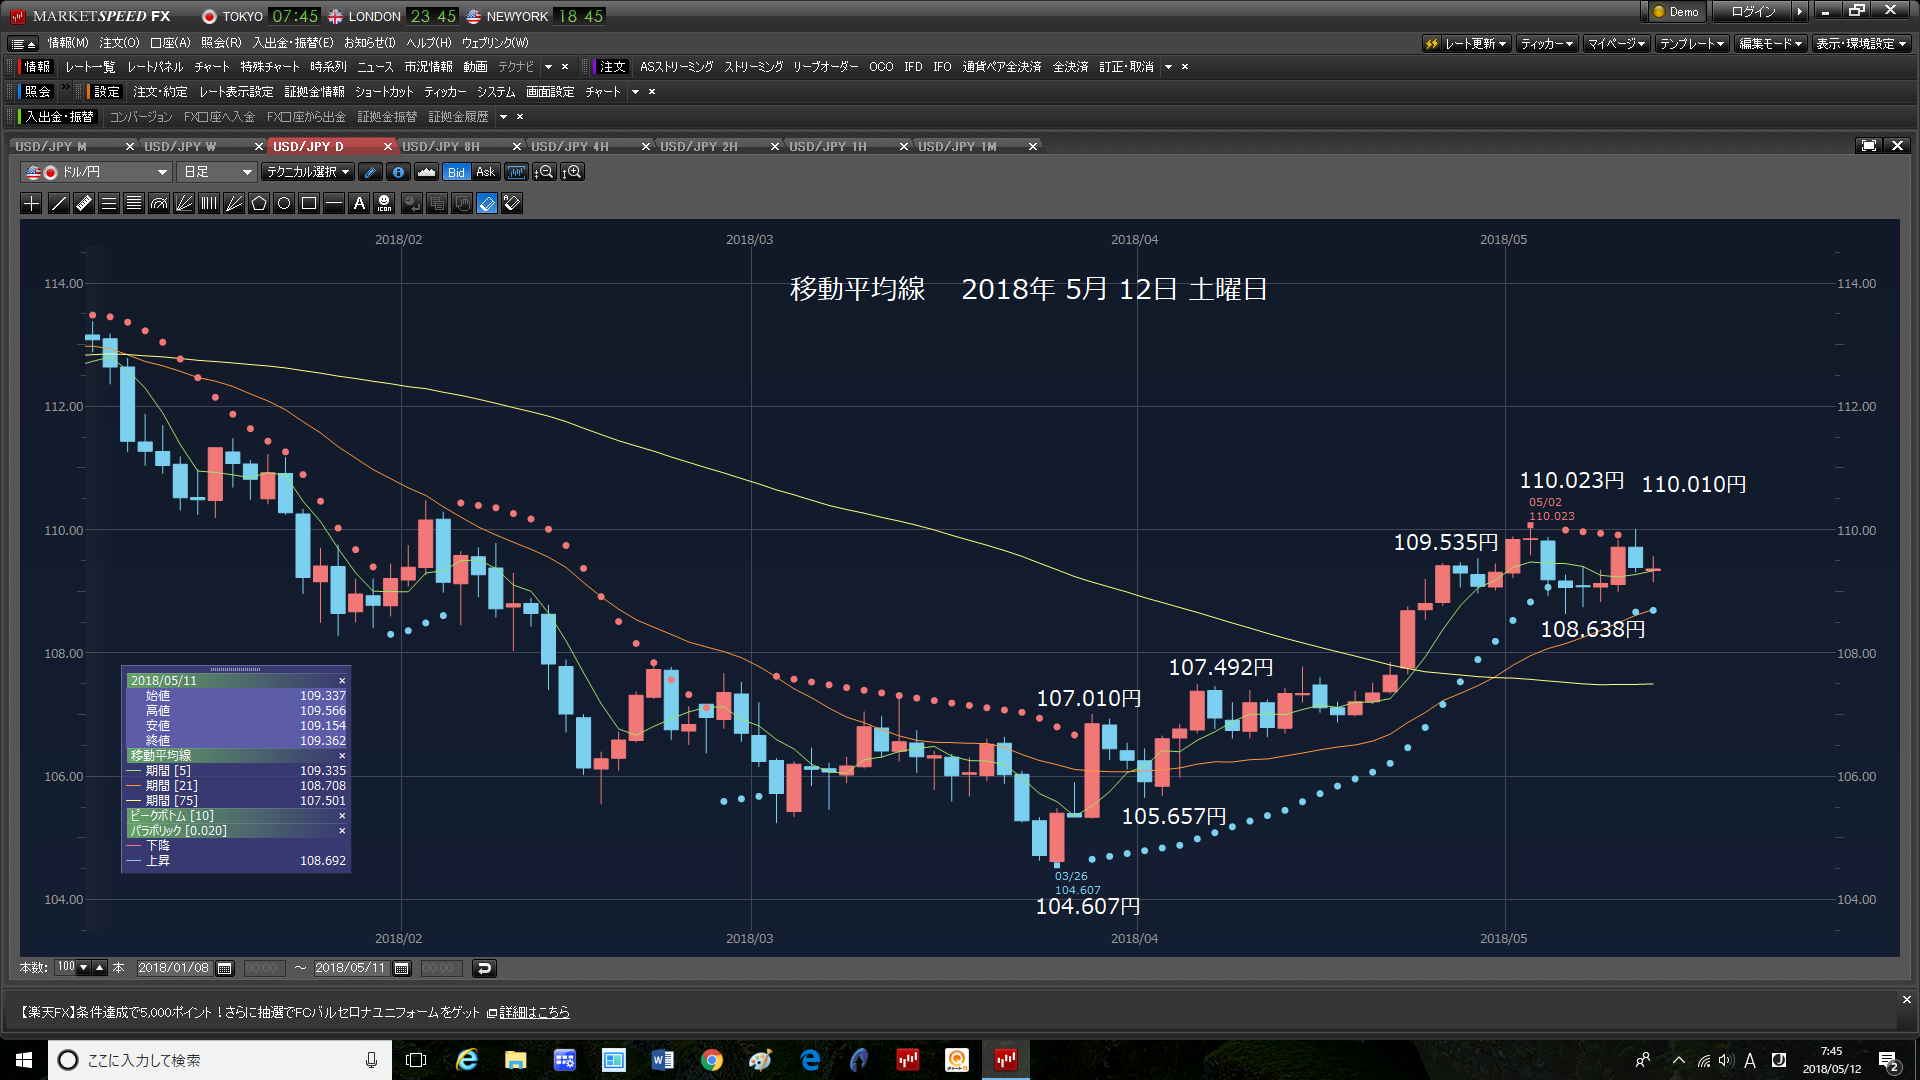The width and height of the screenshot is (1920, 1080).
Task: Open the 詳細はこちら link
Action: click(535, 1013)
